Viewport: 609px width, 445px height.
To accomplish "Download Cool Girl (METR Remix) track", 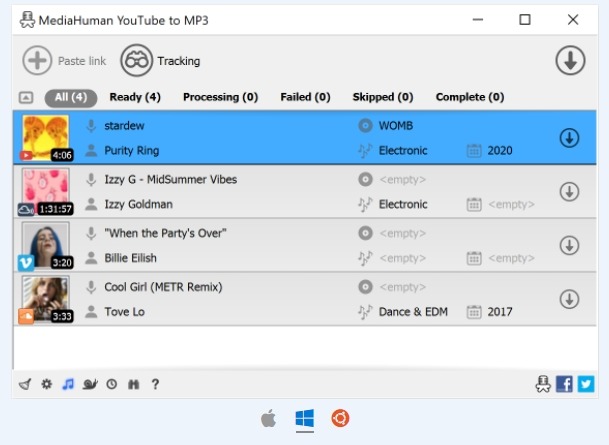I will [569, 299].
